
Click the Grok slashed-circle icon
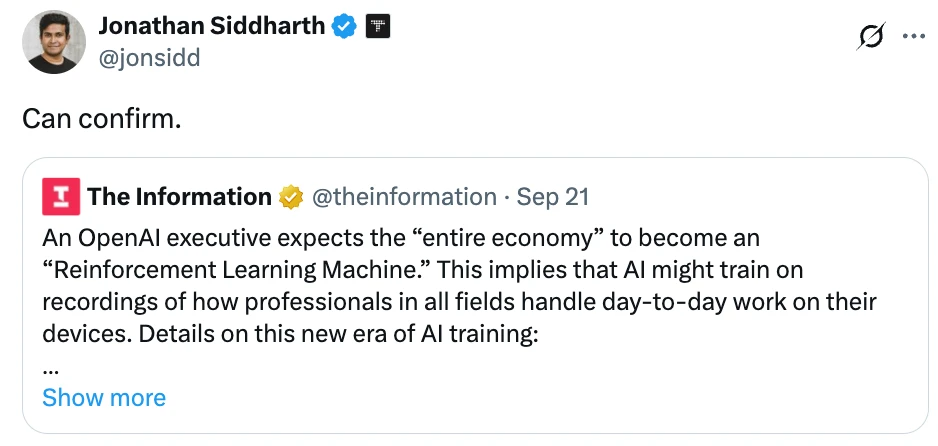point(870,36)
